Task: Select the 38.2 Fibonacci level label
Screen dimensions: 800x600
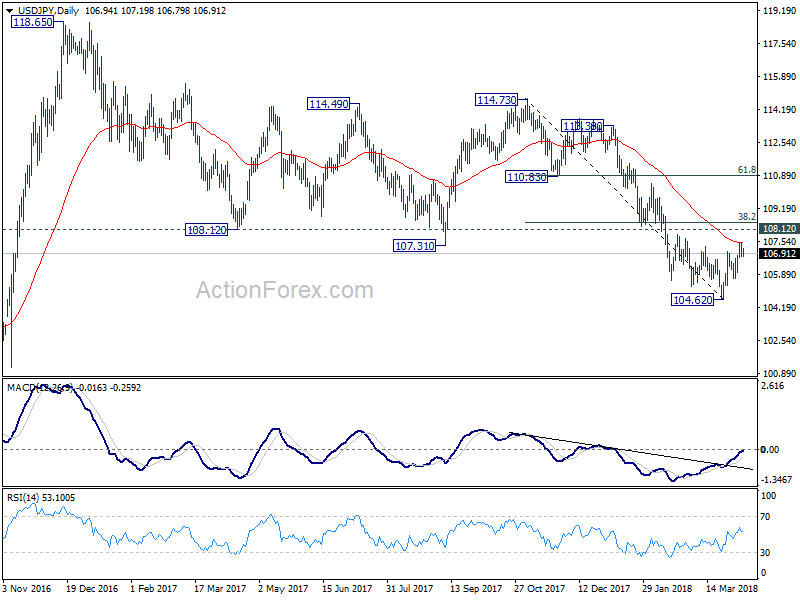Action: pos(747,217)
